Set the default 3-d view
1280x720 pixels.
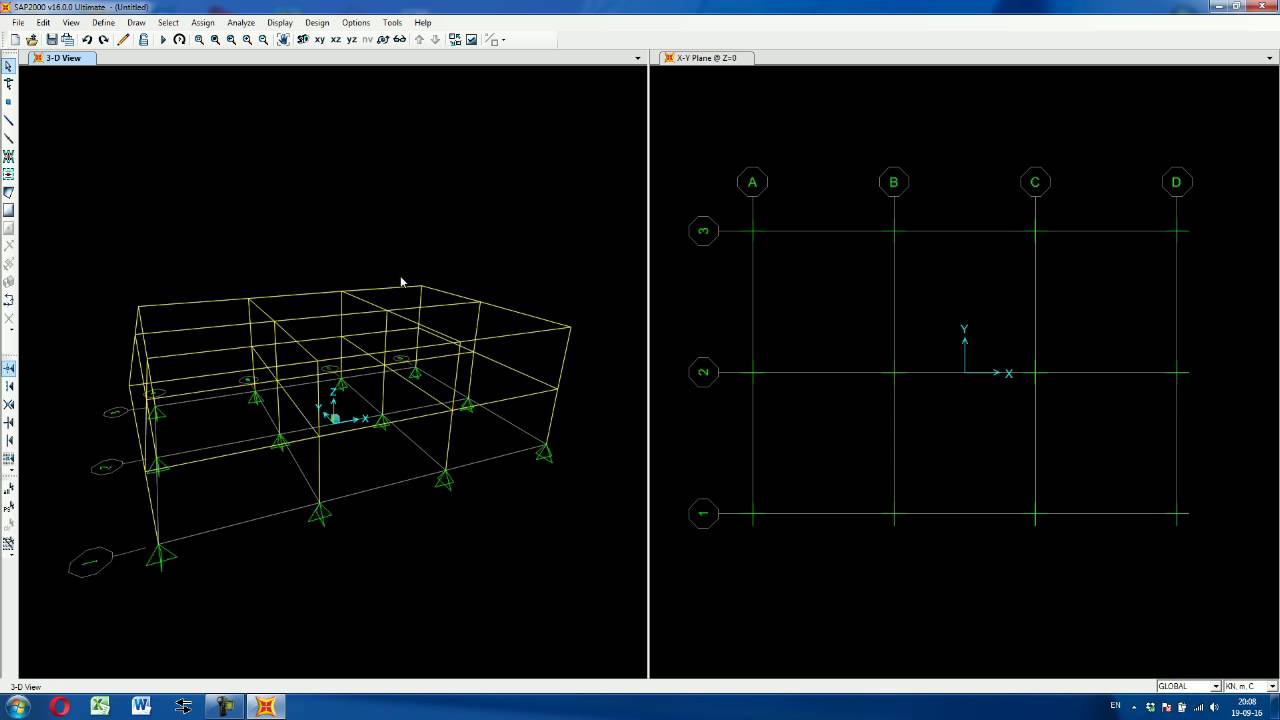[x=303, y=40]
